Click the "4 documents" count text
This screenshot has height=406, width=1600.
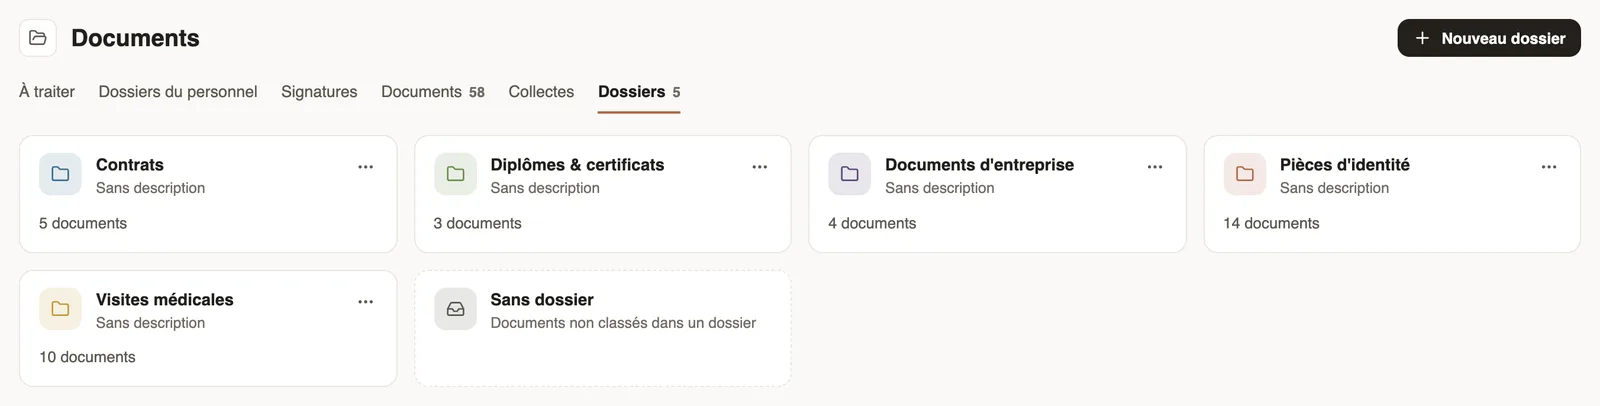(872, 224)
